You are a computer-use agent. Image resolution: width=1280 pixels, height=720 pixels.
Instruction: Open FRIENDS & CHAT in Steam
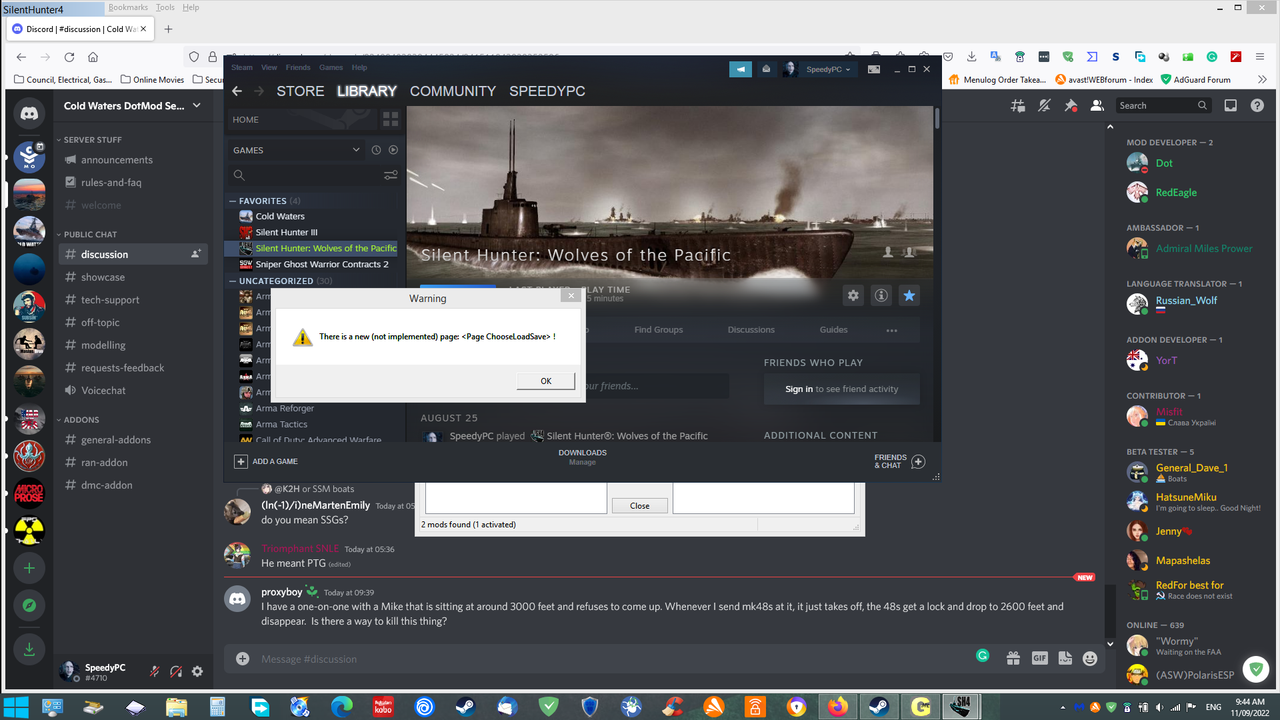(899, 461)
